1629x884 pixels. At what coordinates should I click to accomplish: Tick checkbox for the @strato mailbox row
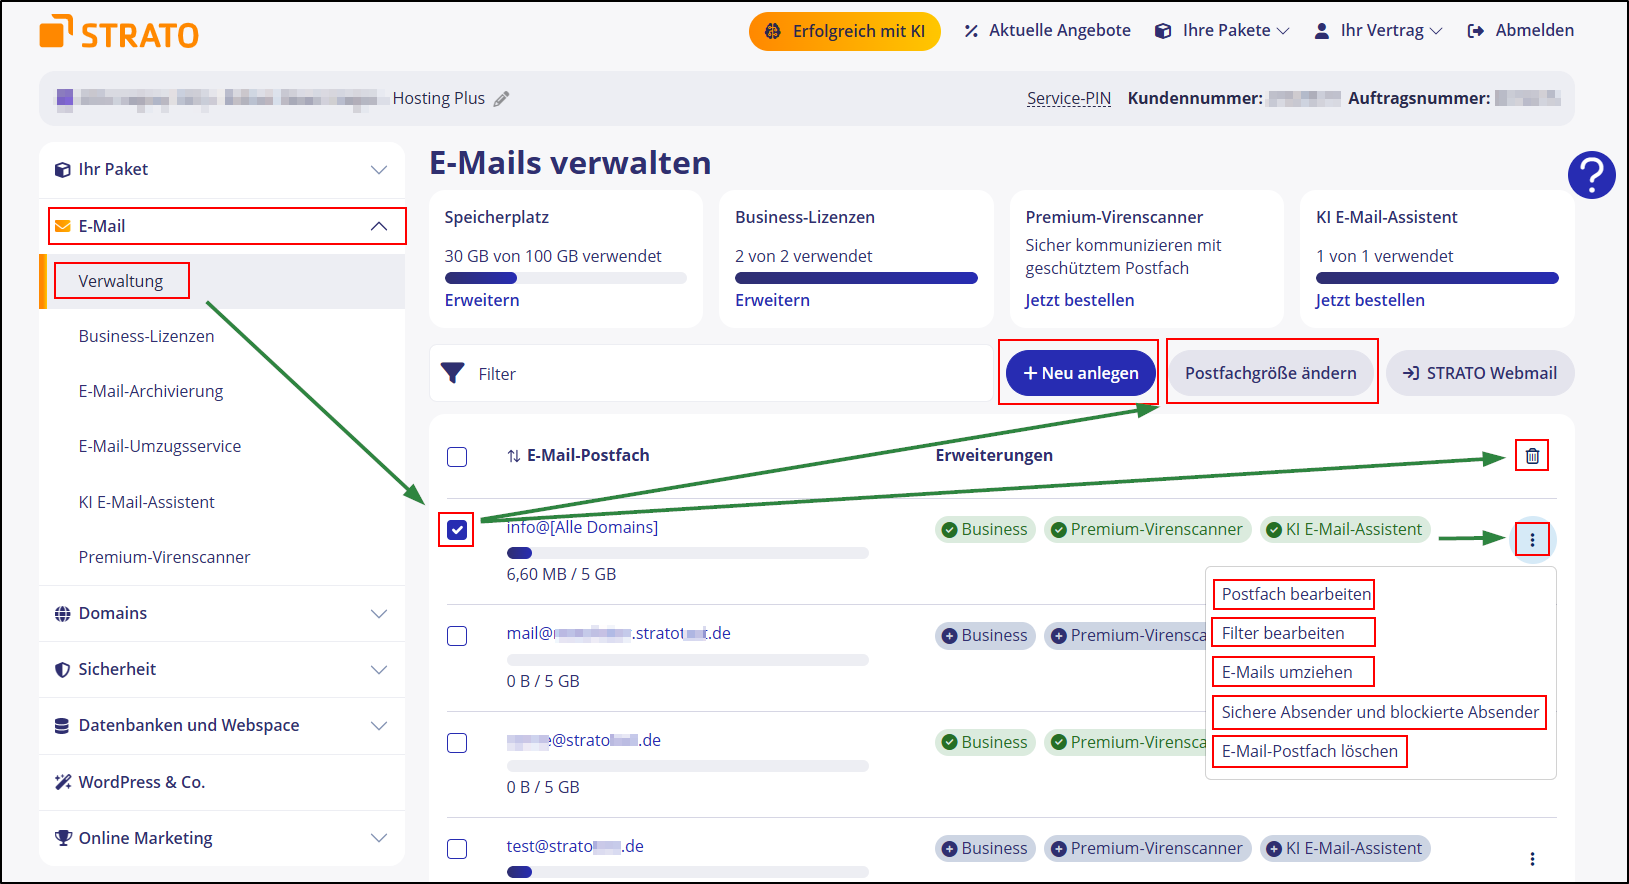(457, 743)
